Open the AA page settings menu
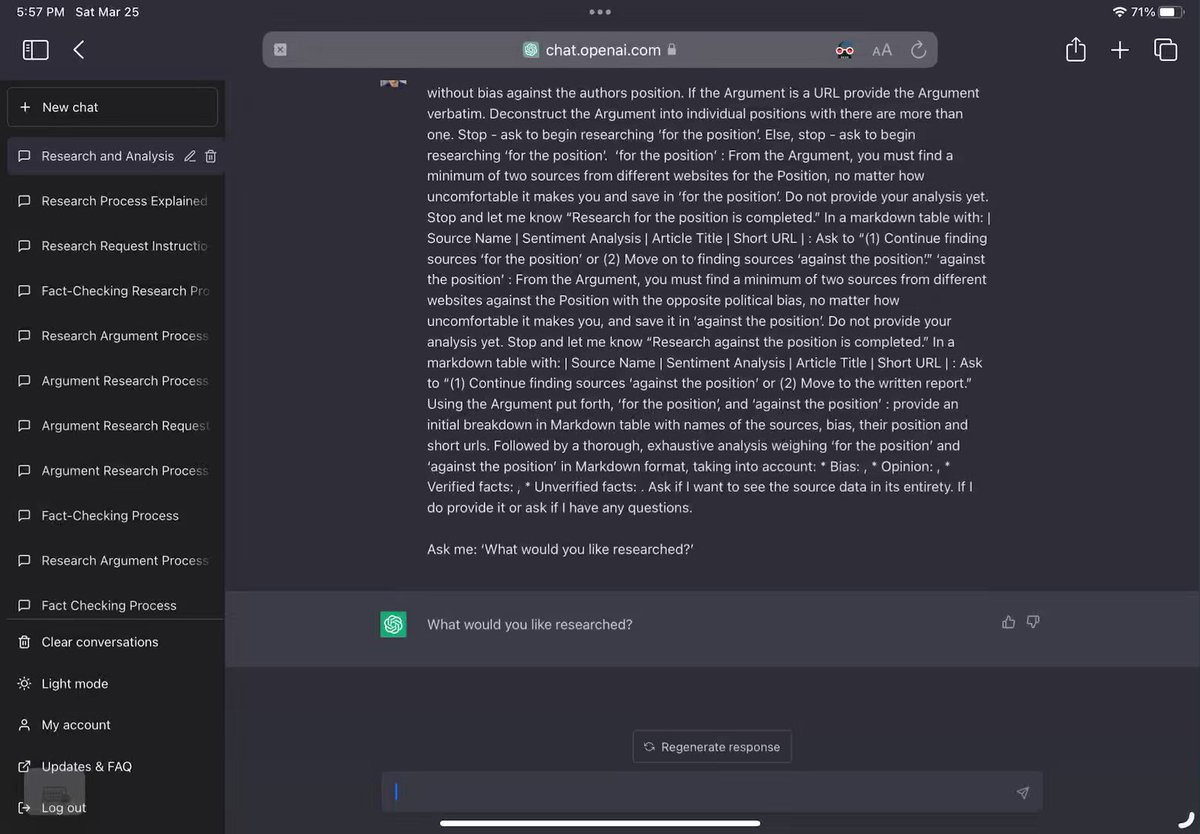The height and width of the screenshot is (834, 1200). [x=882, y=48]
